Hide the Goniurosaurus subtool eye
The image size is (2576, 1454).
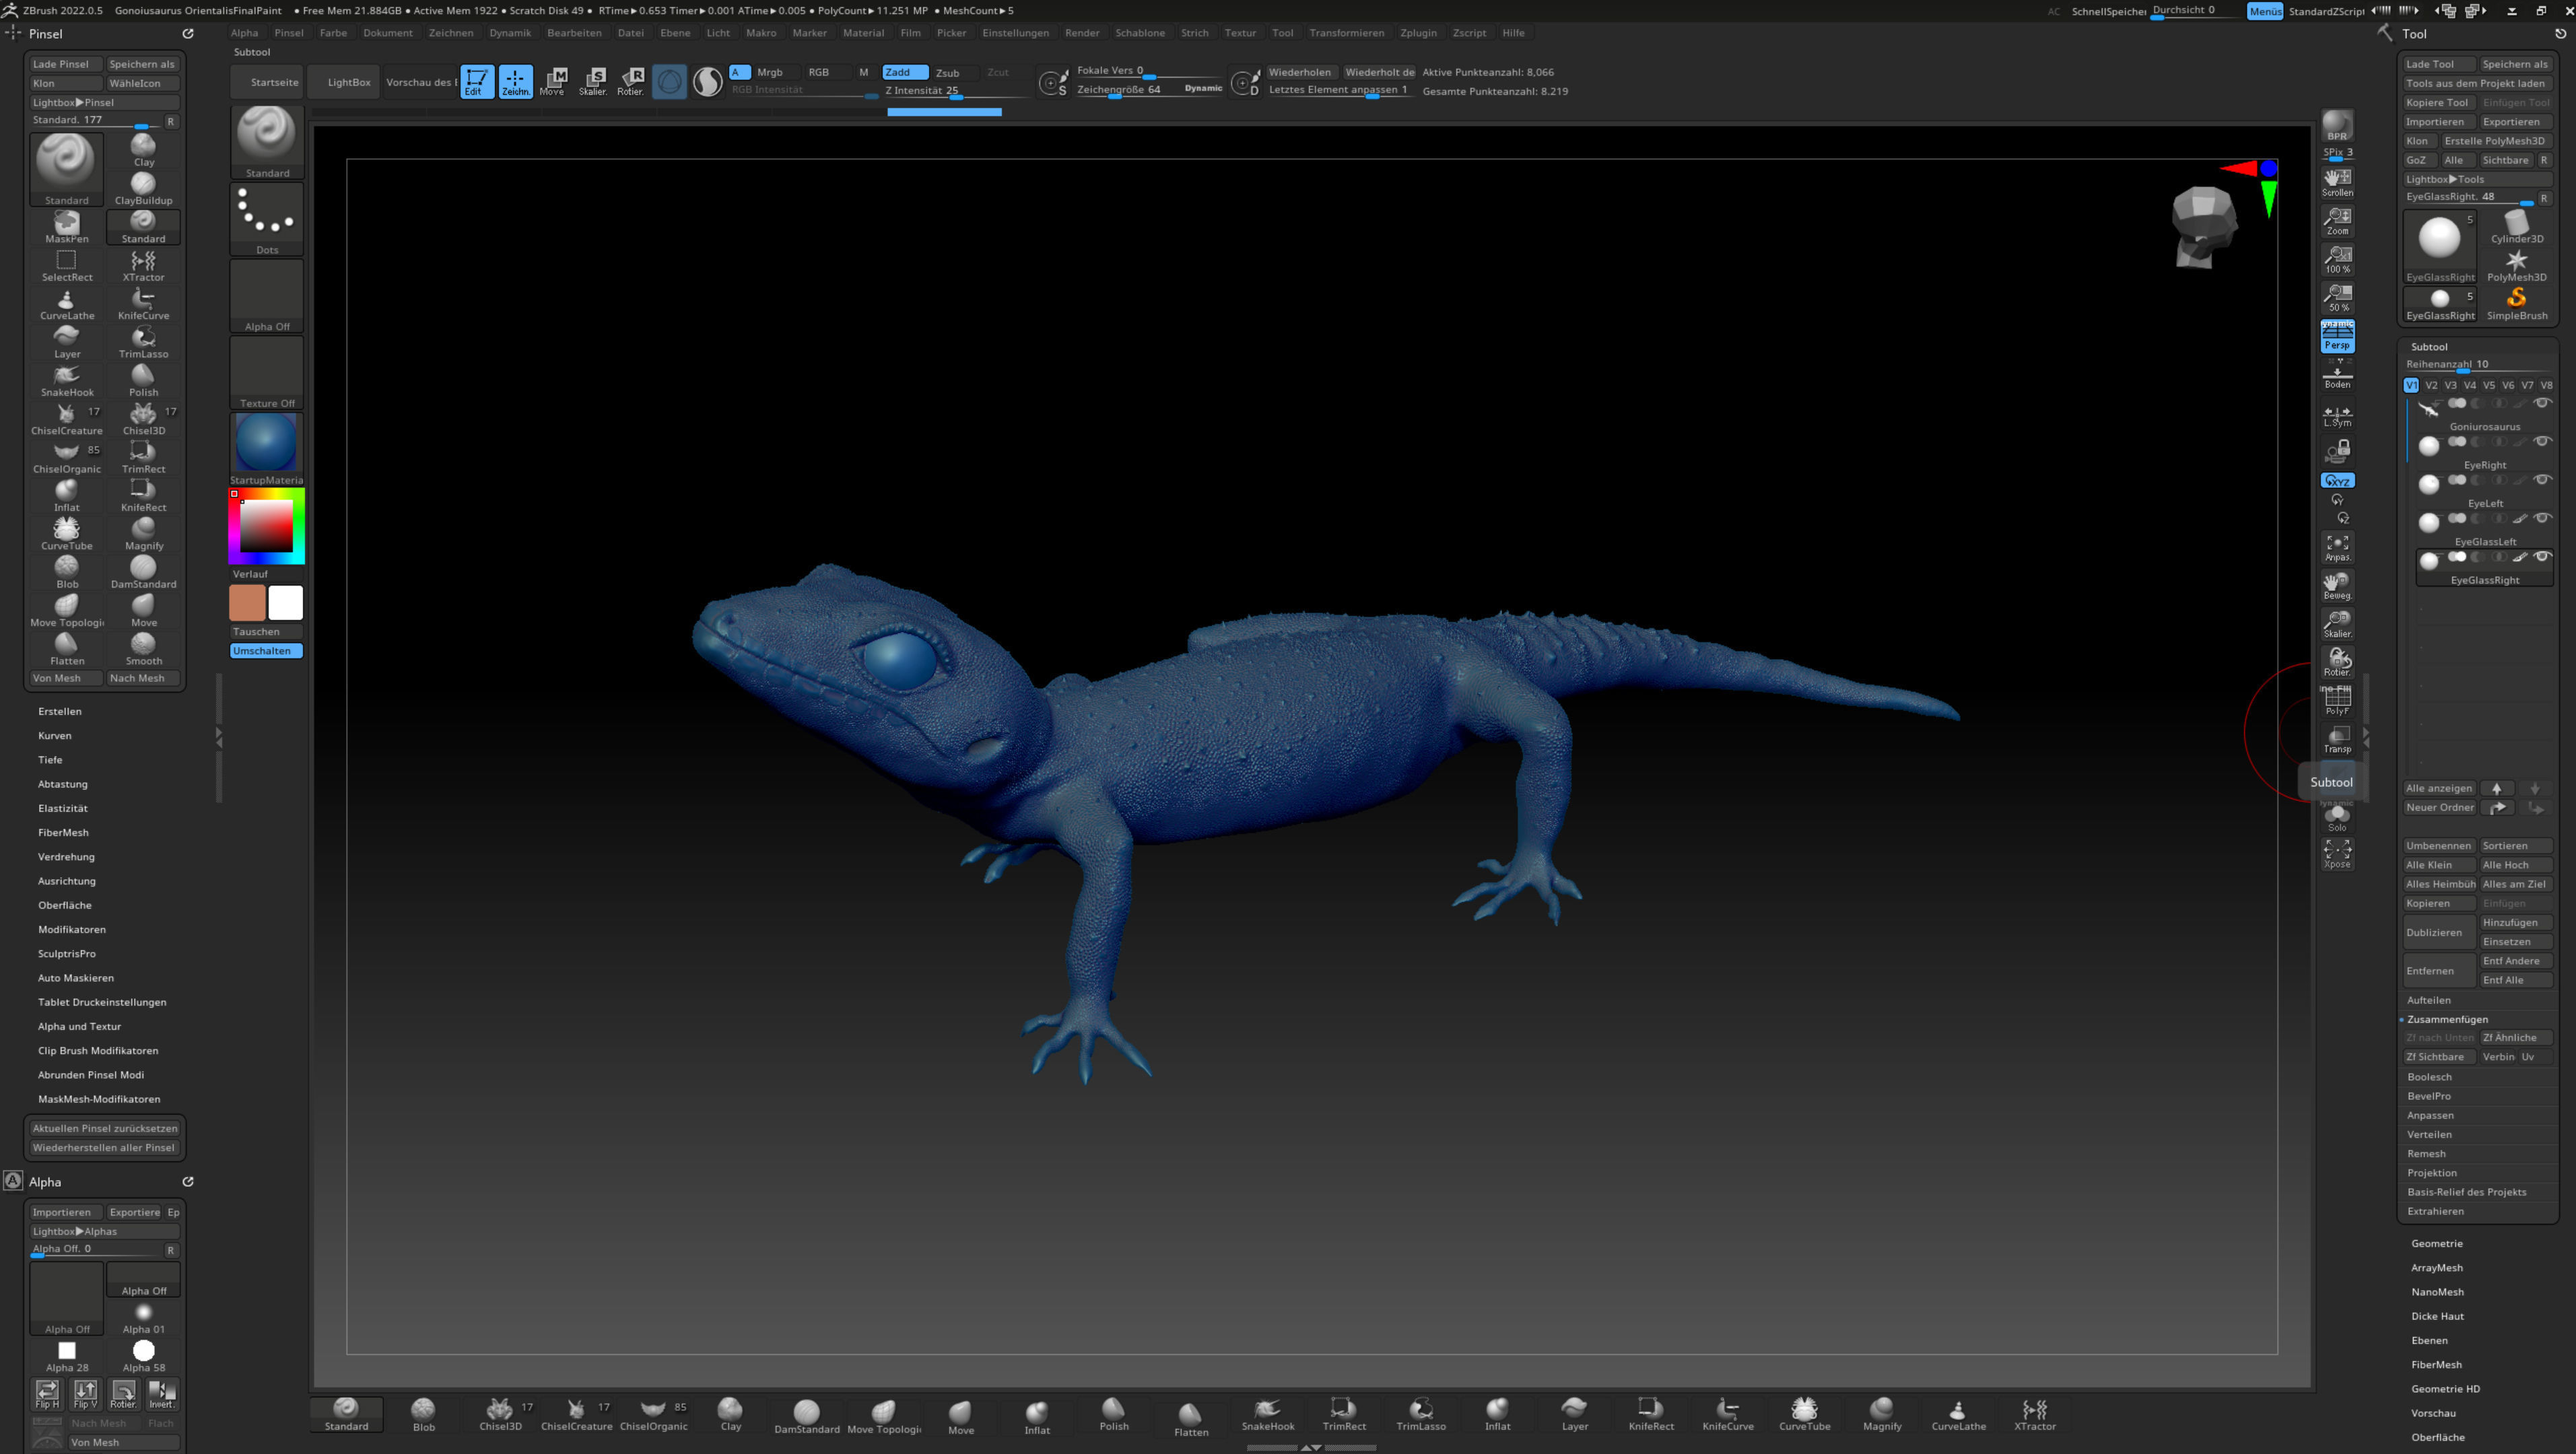coord(2541,403)
